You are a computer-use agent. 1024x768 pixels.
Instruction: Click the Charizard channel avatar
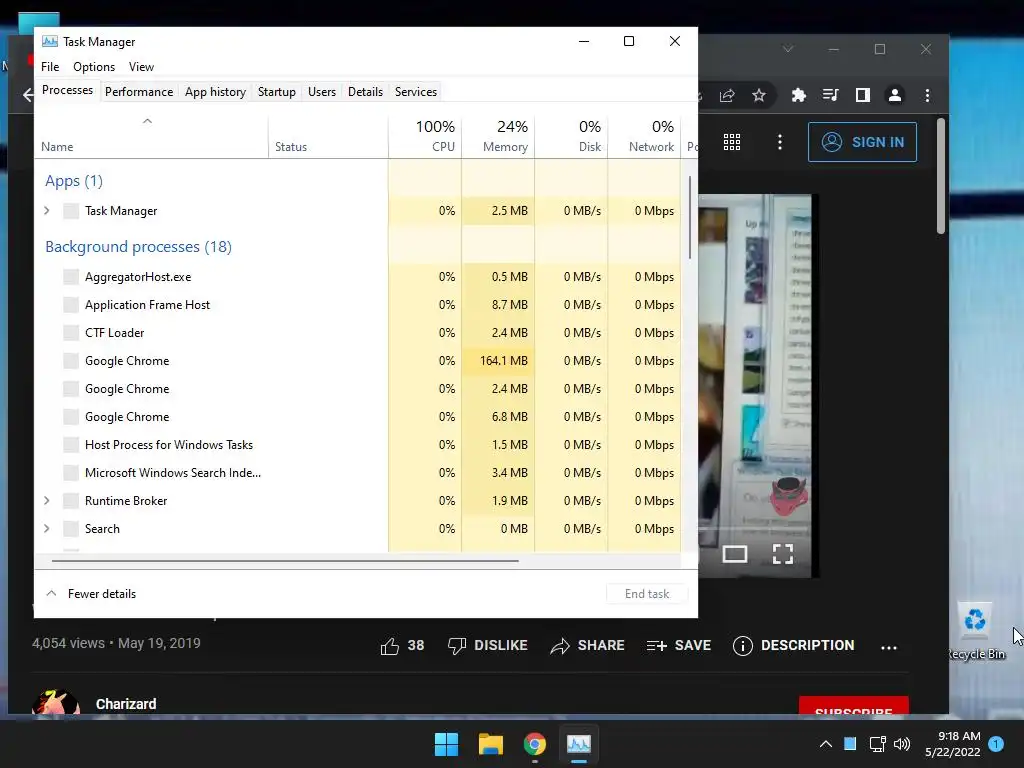[56, 702]
